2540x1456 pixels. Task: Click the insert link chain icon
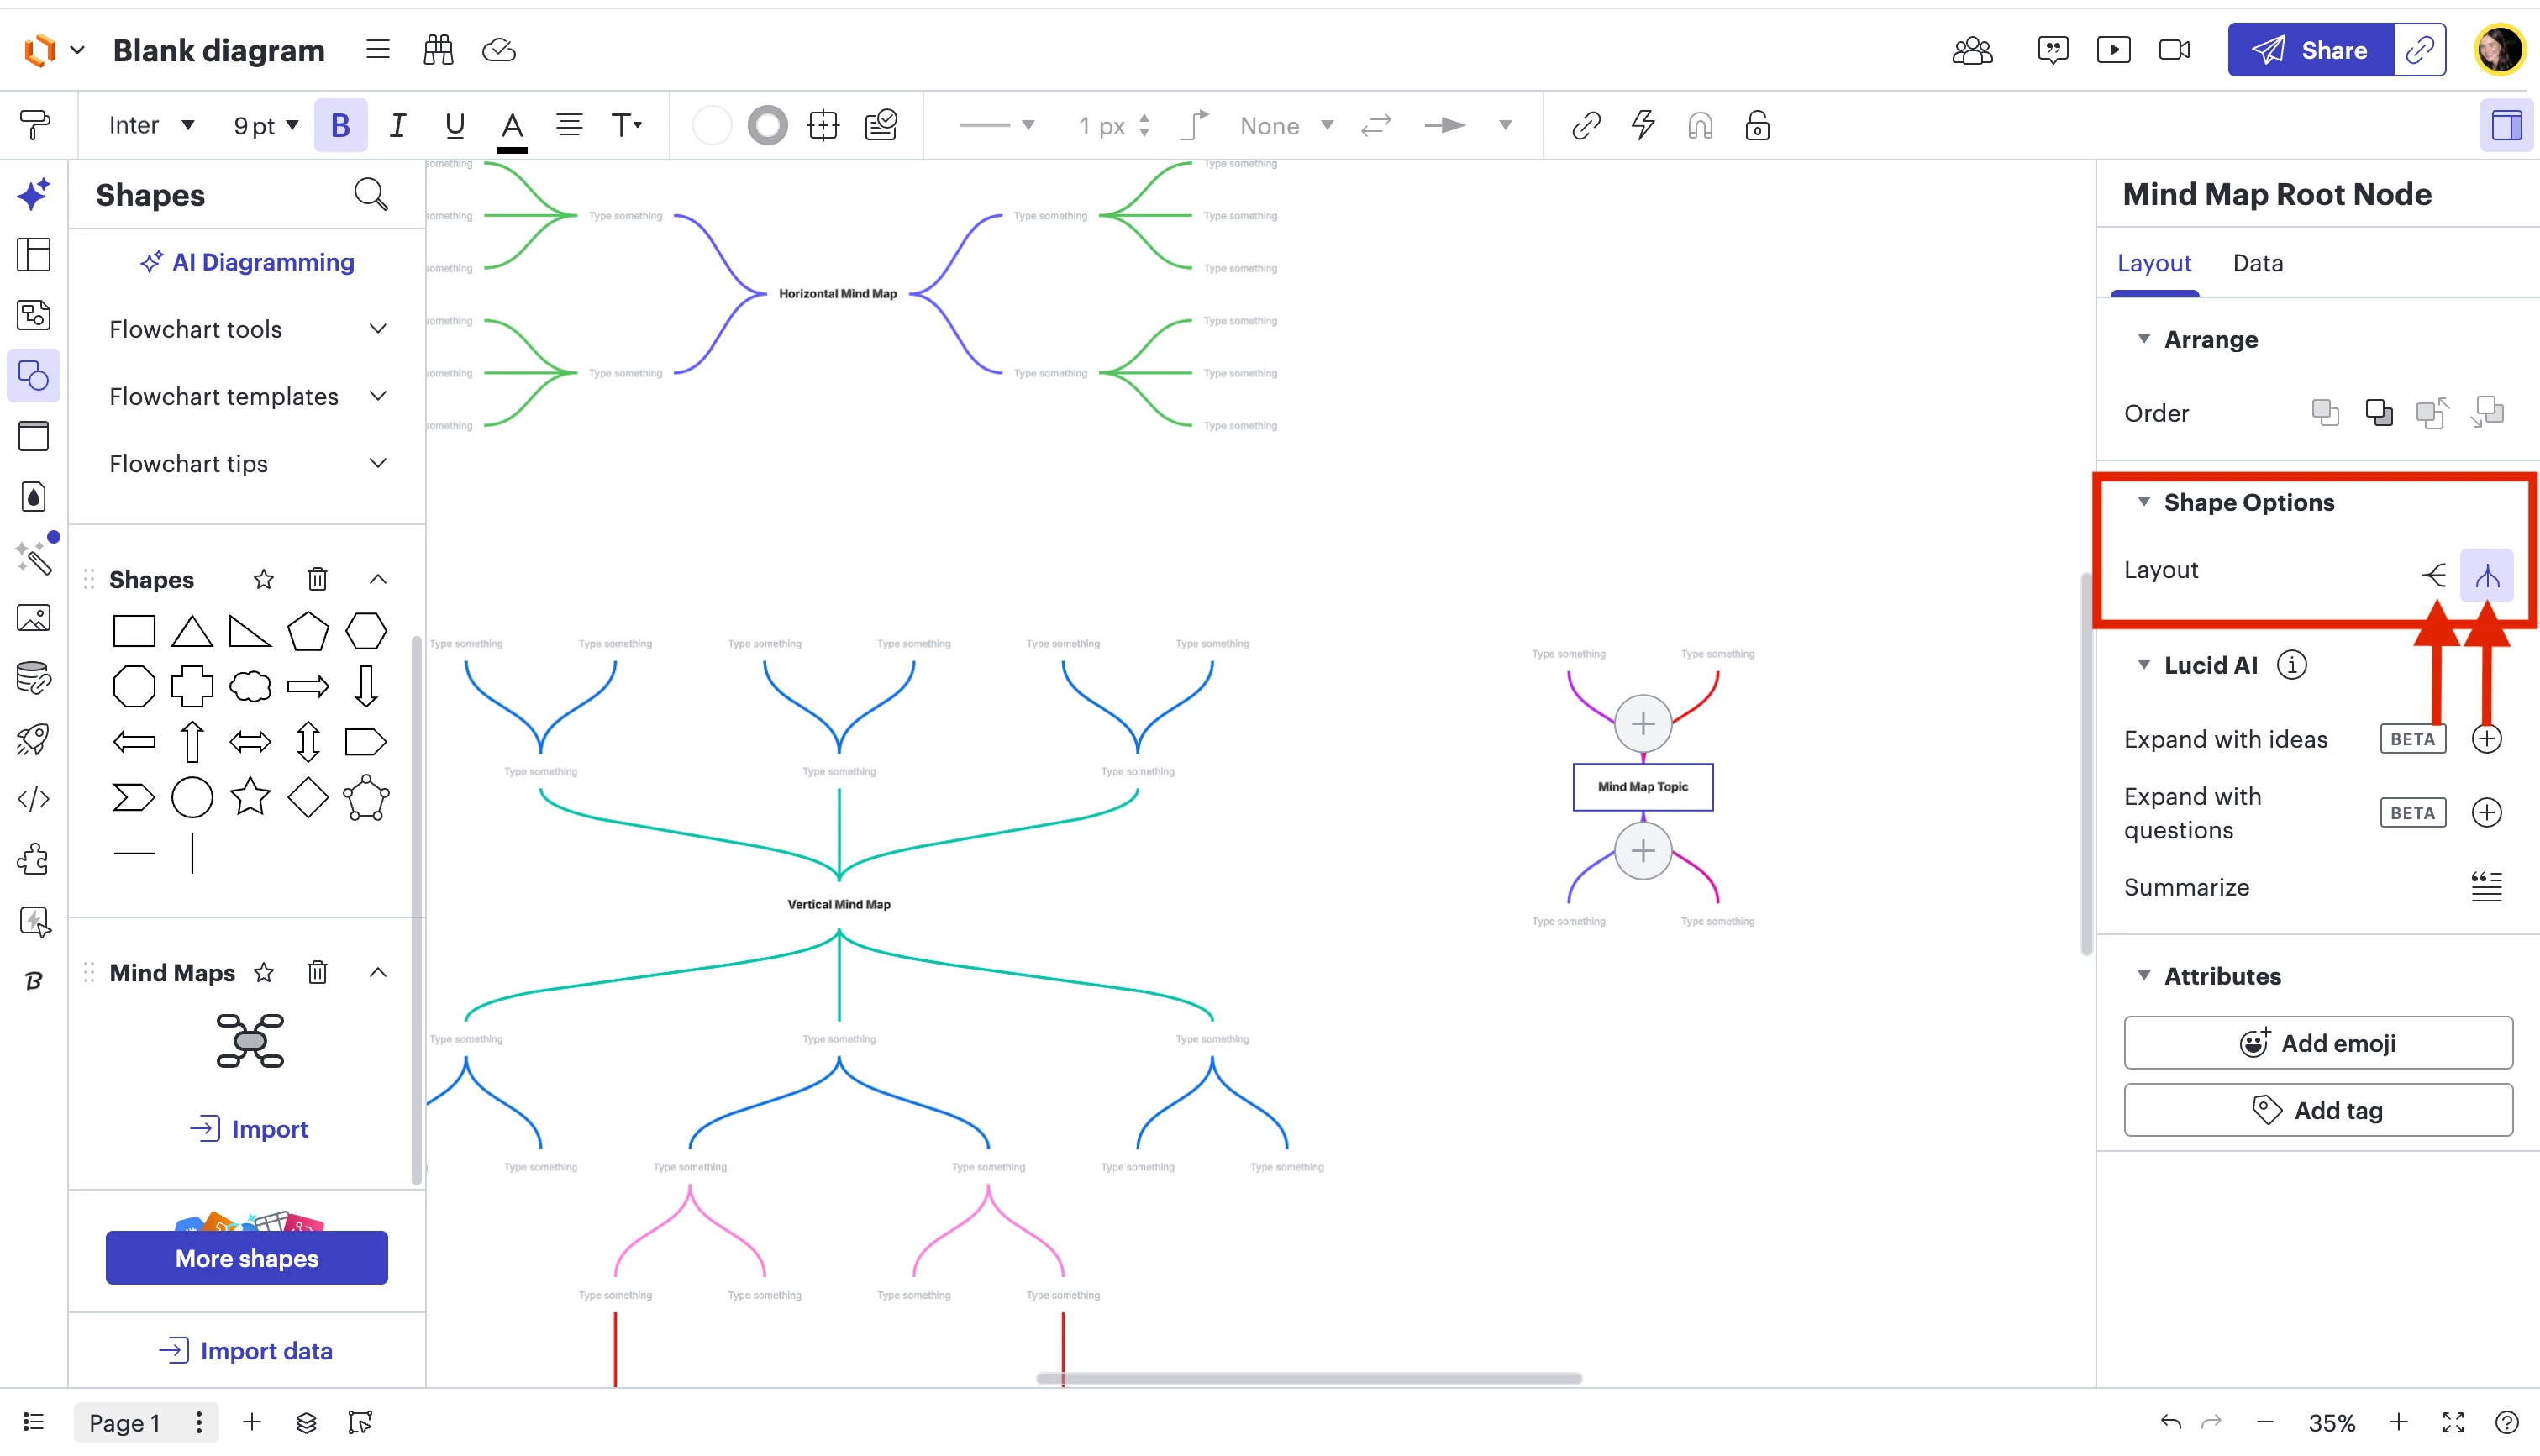[1586, 126]
